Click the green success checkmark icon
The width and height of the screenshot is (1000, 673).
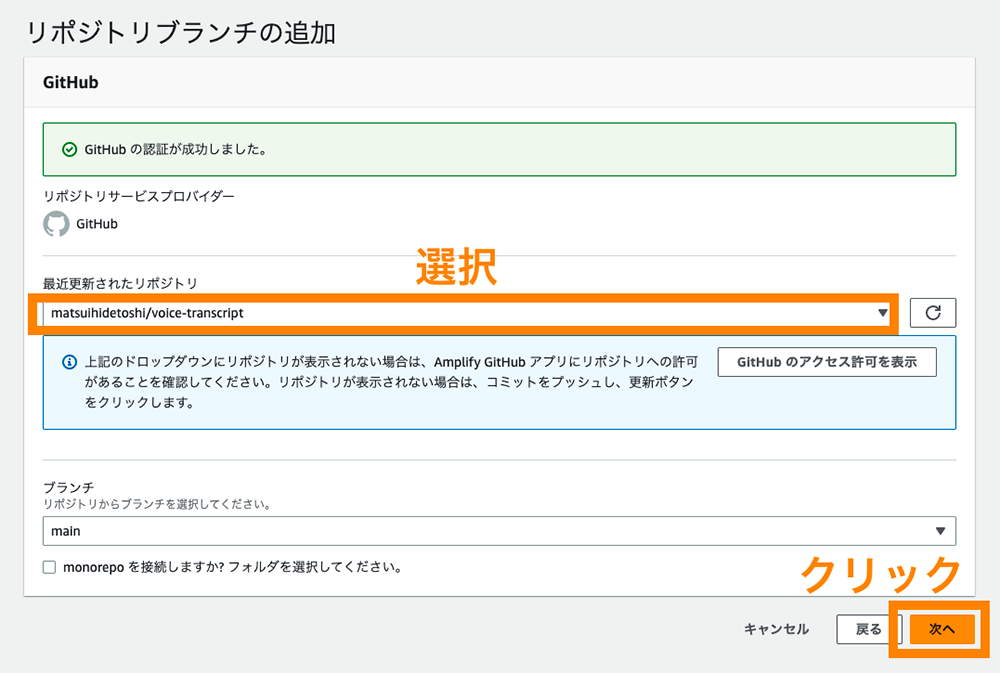(x=70, y=150)
